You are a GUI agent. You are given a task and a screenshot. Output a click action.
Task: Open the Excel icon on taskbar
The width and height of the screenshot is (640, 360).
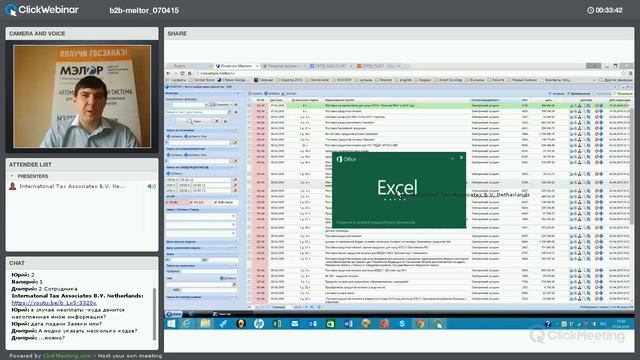[x=277, y=324]
